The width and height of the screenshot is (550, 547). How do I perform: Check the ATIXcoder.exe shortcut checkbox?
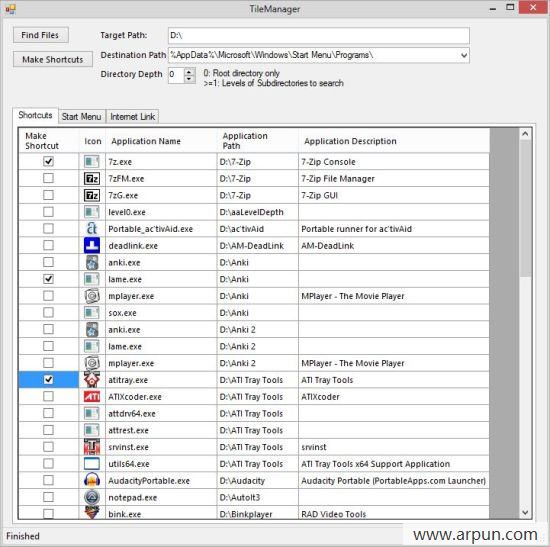point(48,396)
